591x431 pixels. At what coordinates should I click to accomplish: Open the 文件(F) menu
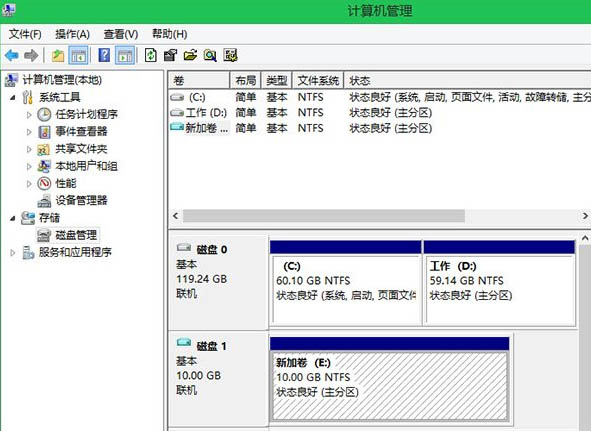tap(25, 34)
